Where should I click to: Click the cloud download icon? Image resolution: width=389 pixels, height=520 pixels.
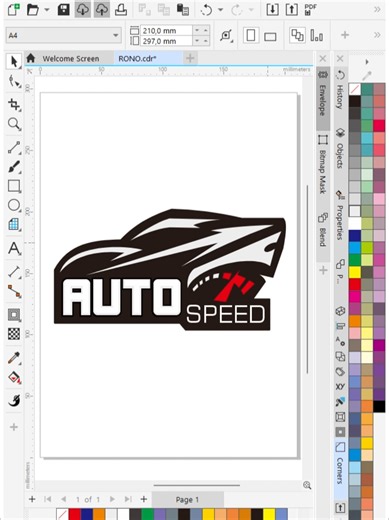82,10
